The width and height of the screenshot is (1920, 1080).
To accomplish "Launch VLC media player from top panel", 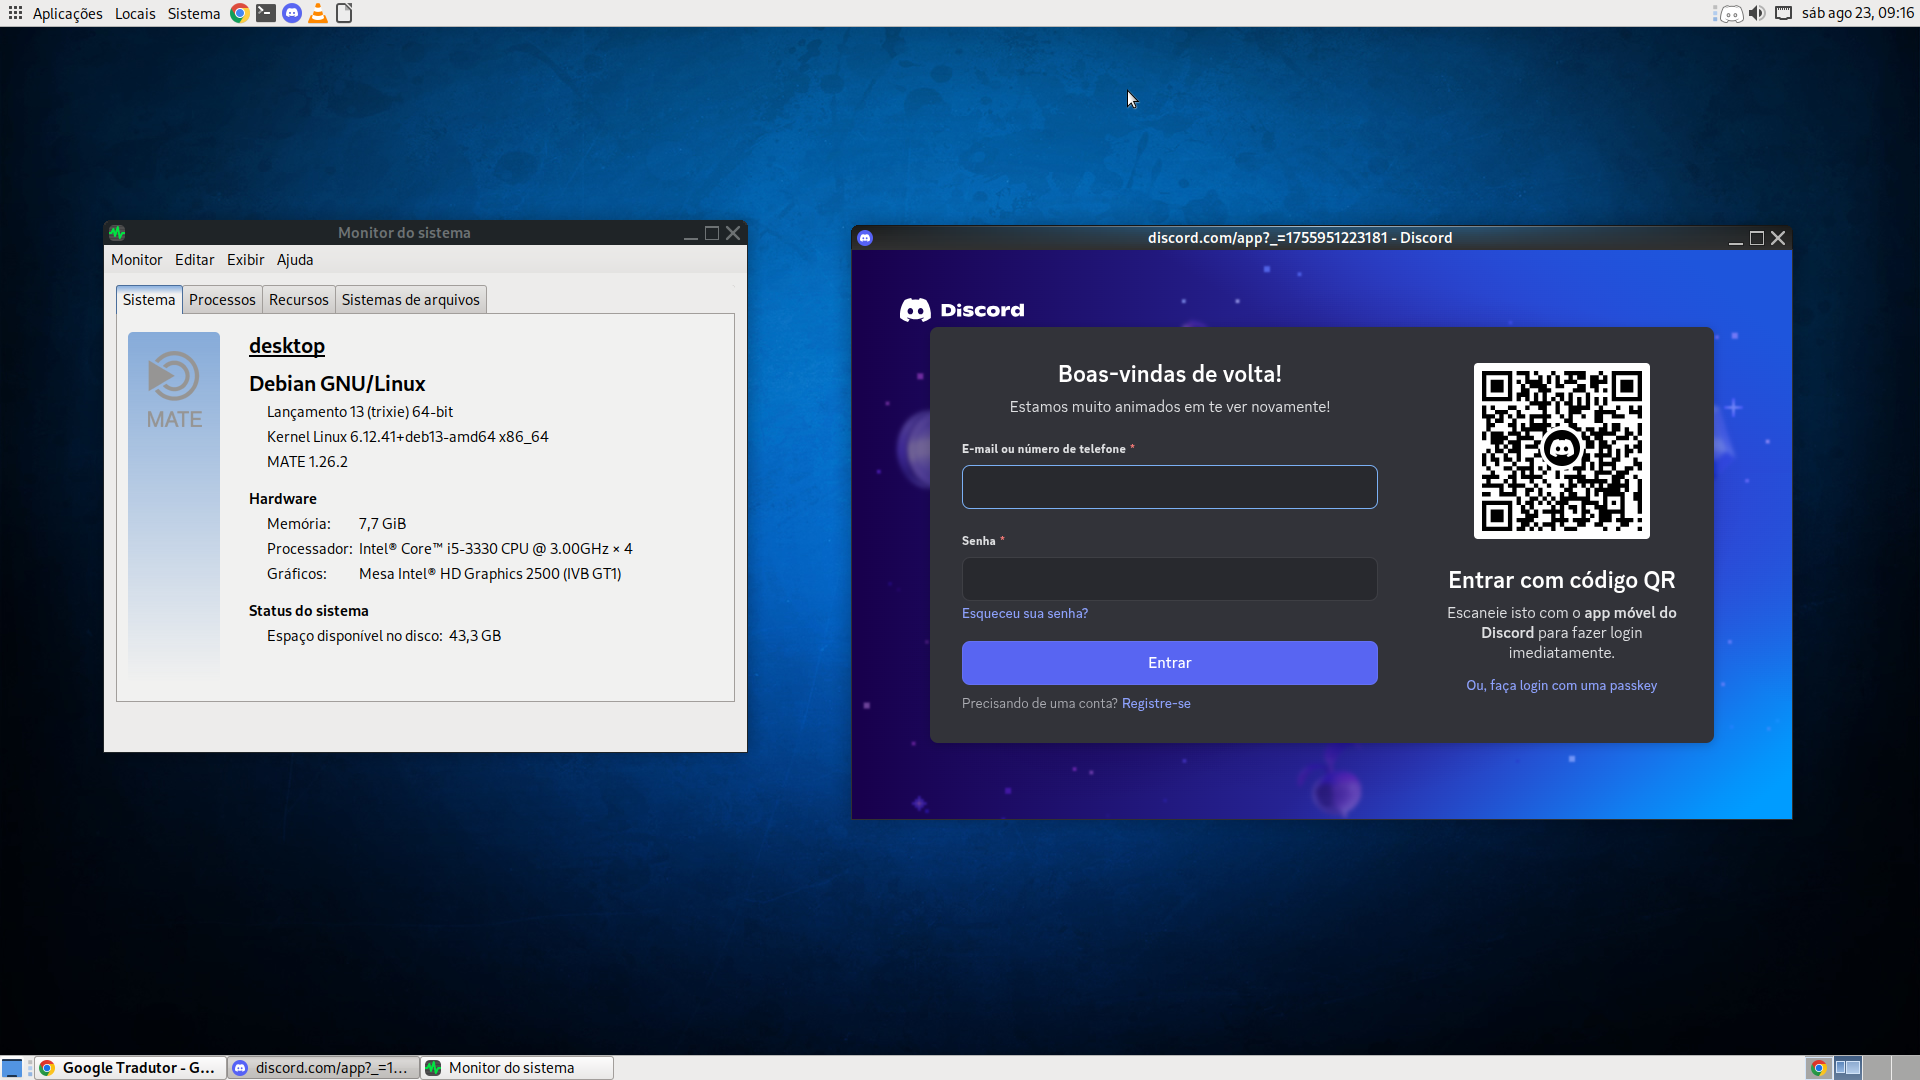I will point(317,13).
